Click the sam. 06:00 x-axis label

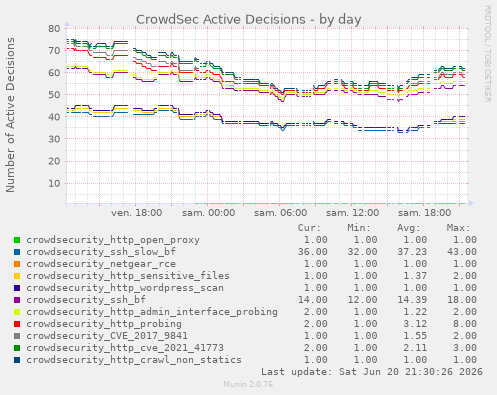tap(281, 213)
